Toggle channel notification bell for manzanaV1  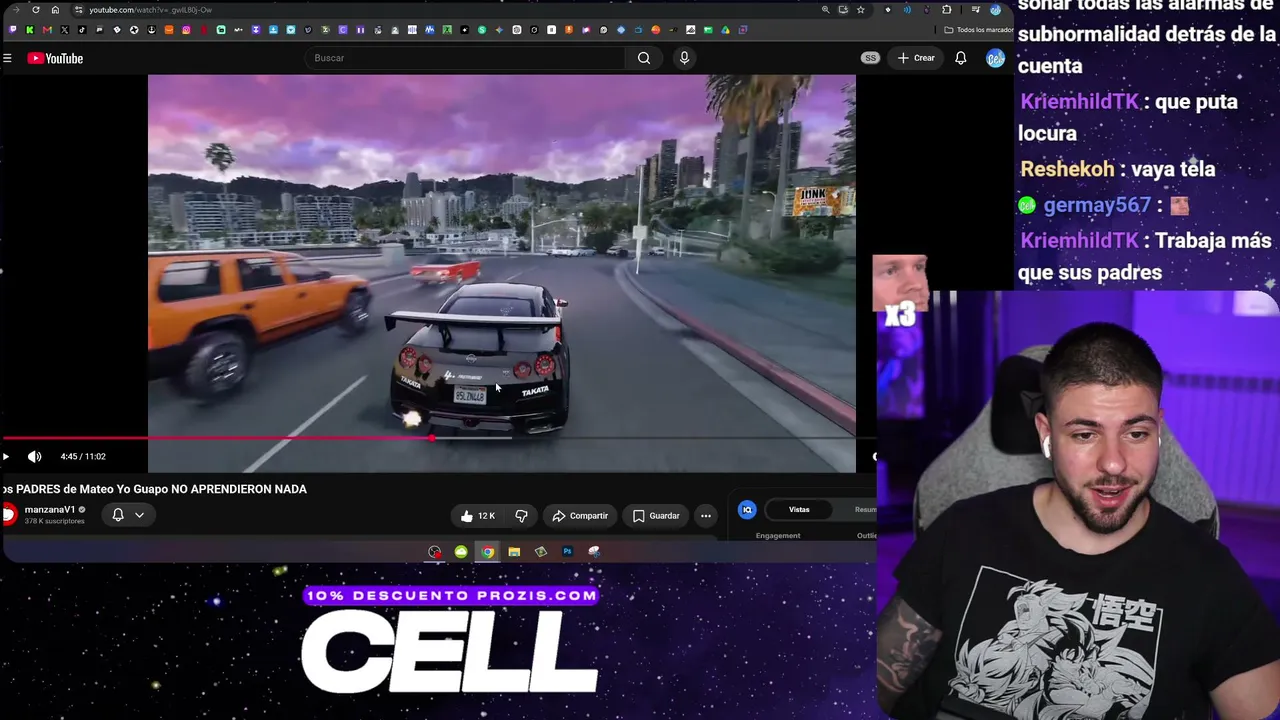click(118, 514)
